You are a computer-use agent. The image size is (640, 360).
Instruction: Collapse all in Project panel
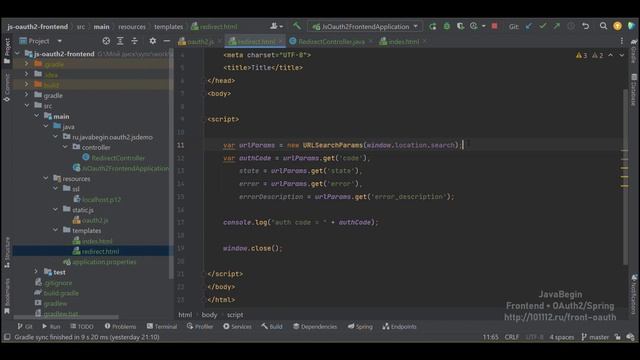click(134, 41)
